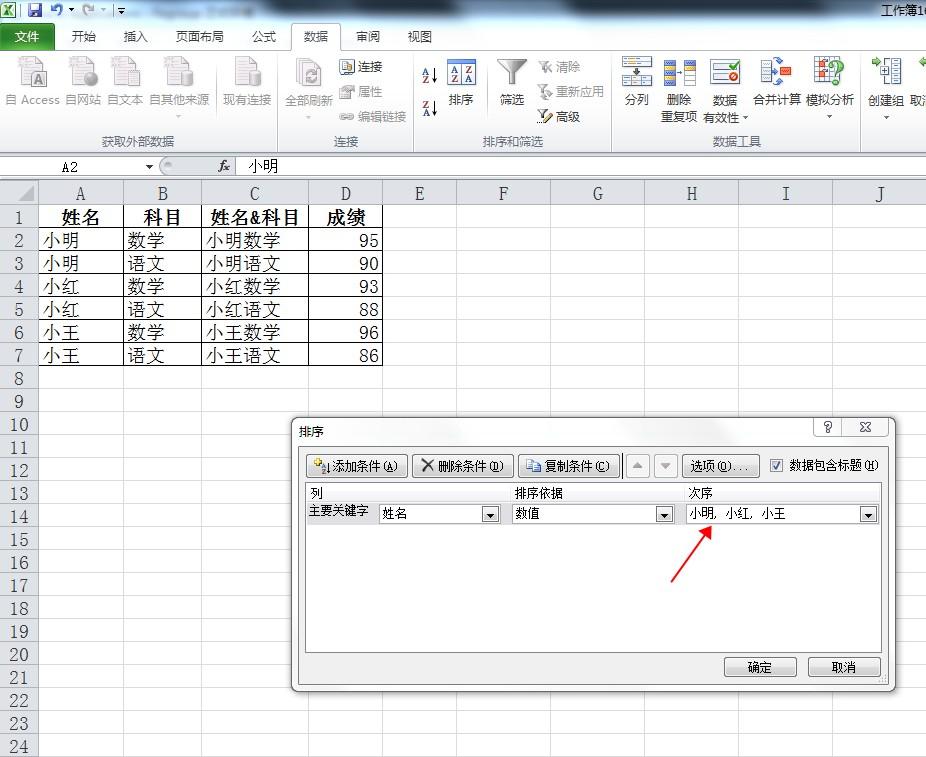Expand the 数值 sort-by dropdown
The width and height of the screenshot is (926, 757).
(x=664, y=514)
